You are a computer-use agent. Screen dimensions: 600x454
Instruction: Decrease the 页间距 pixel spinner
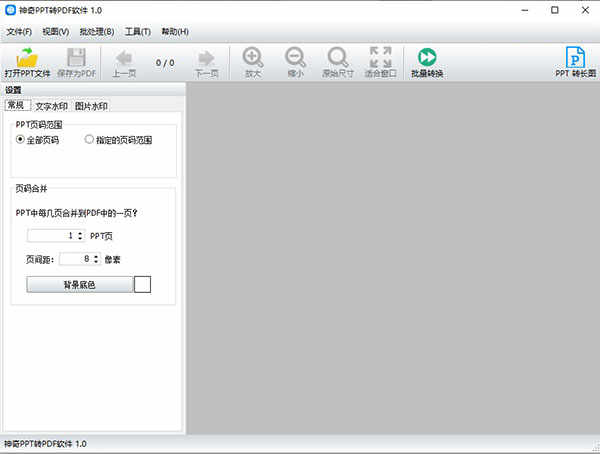pos(96,262)
